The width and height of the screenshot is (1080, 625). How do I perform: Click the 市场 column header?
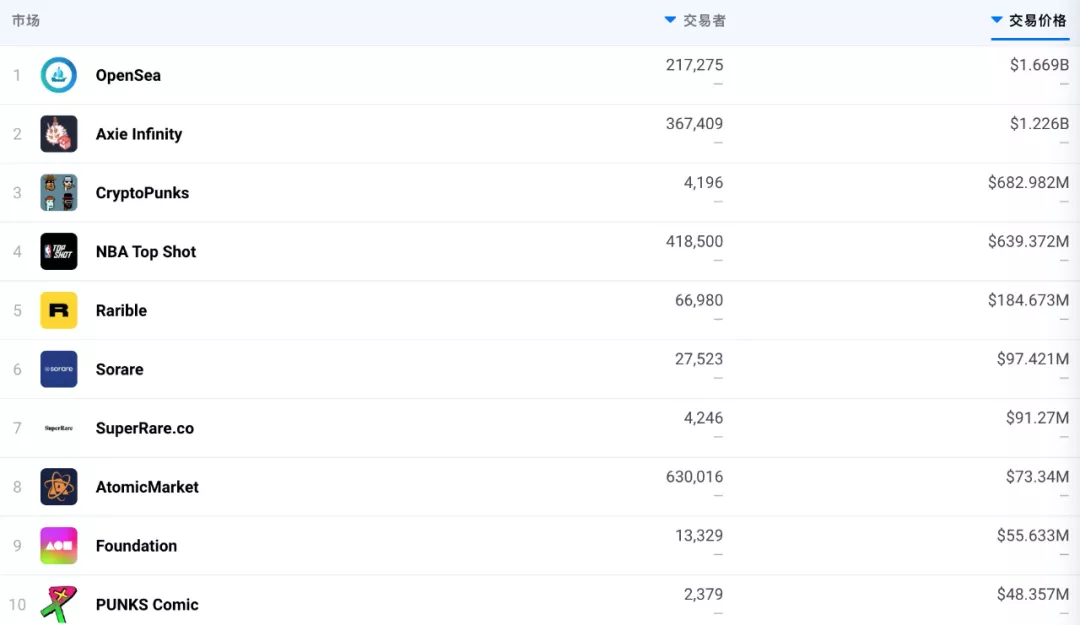tap(25, 21)
